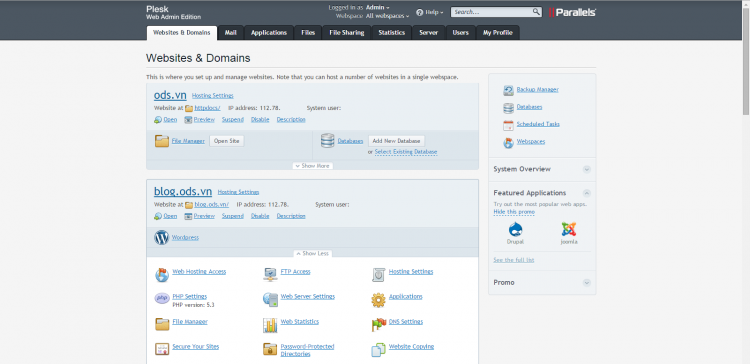This screenshot has height=364, width=750.
Task: Click the Web Server Settings icon
Action: (270, 300)
